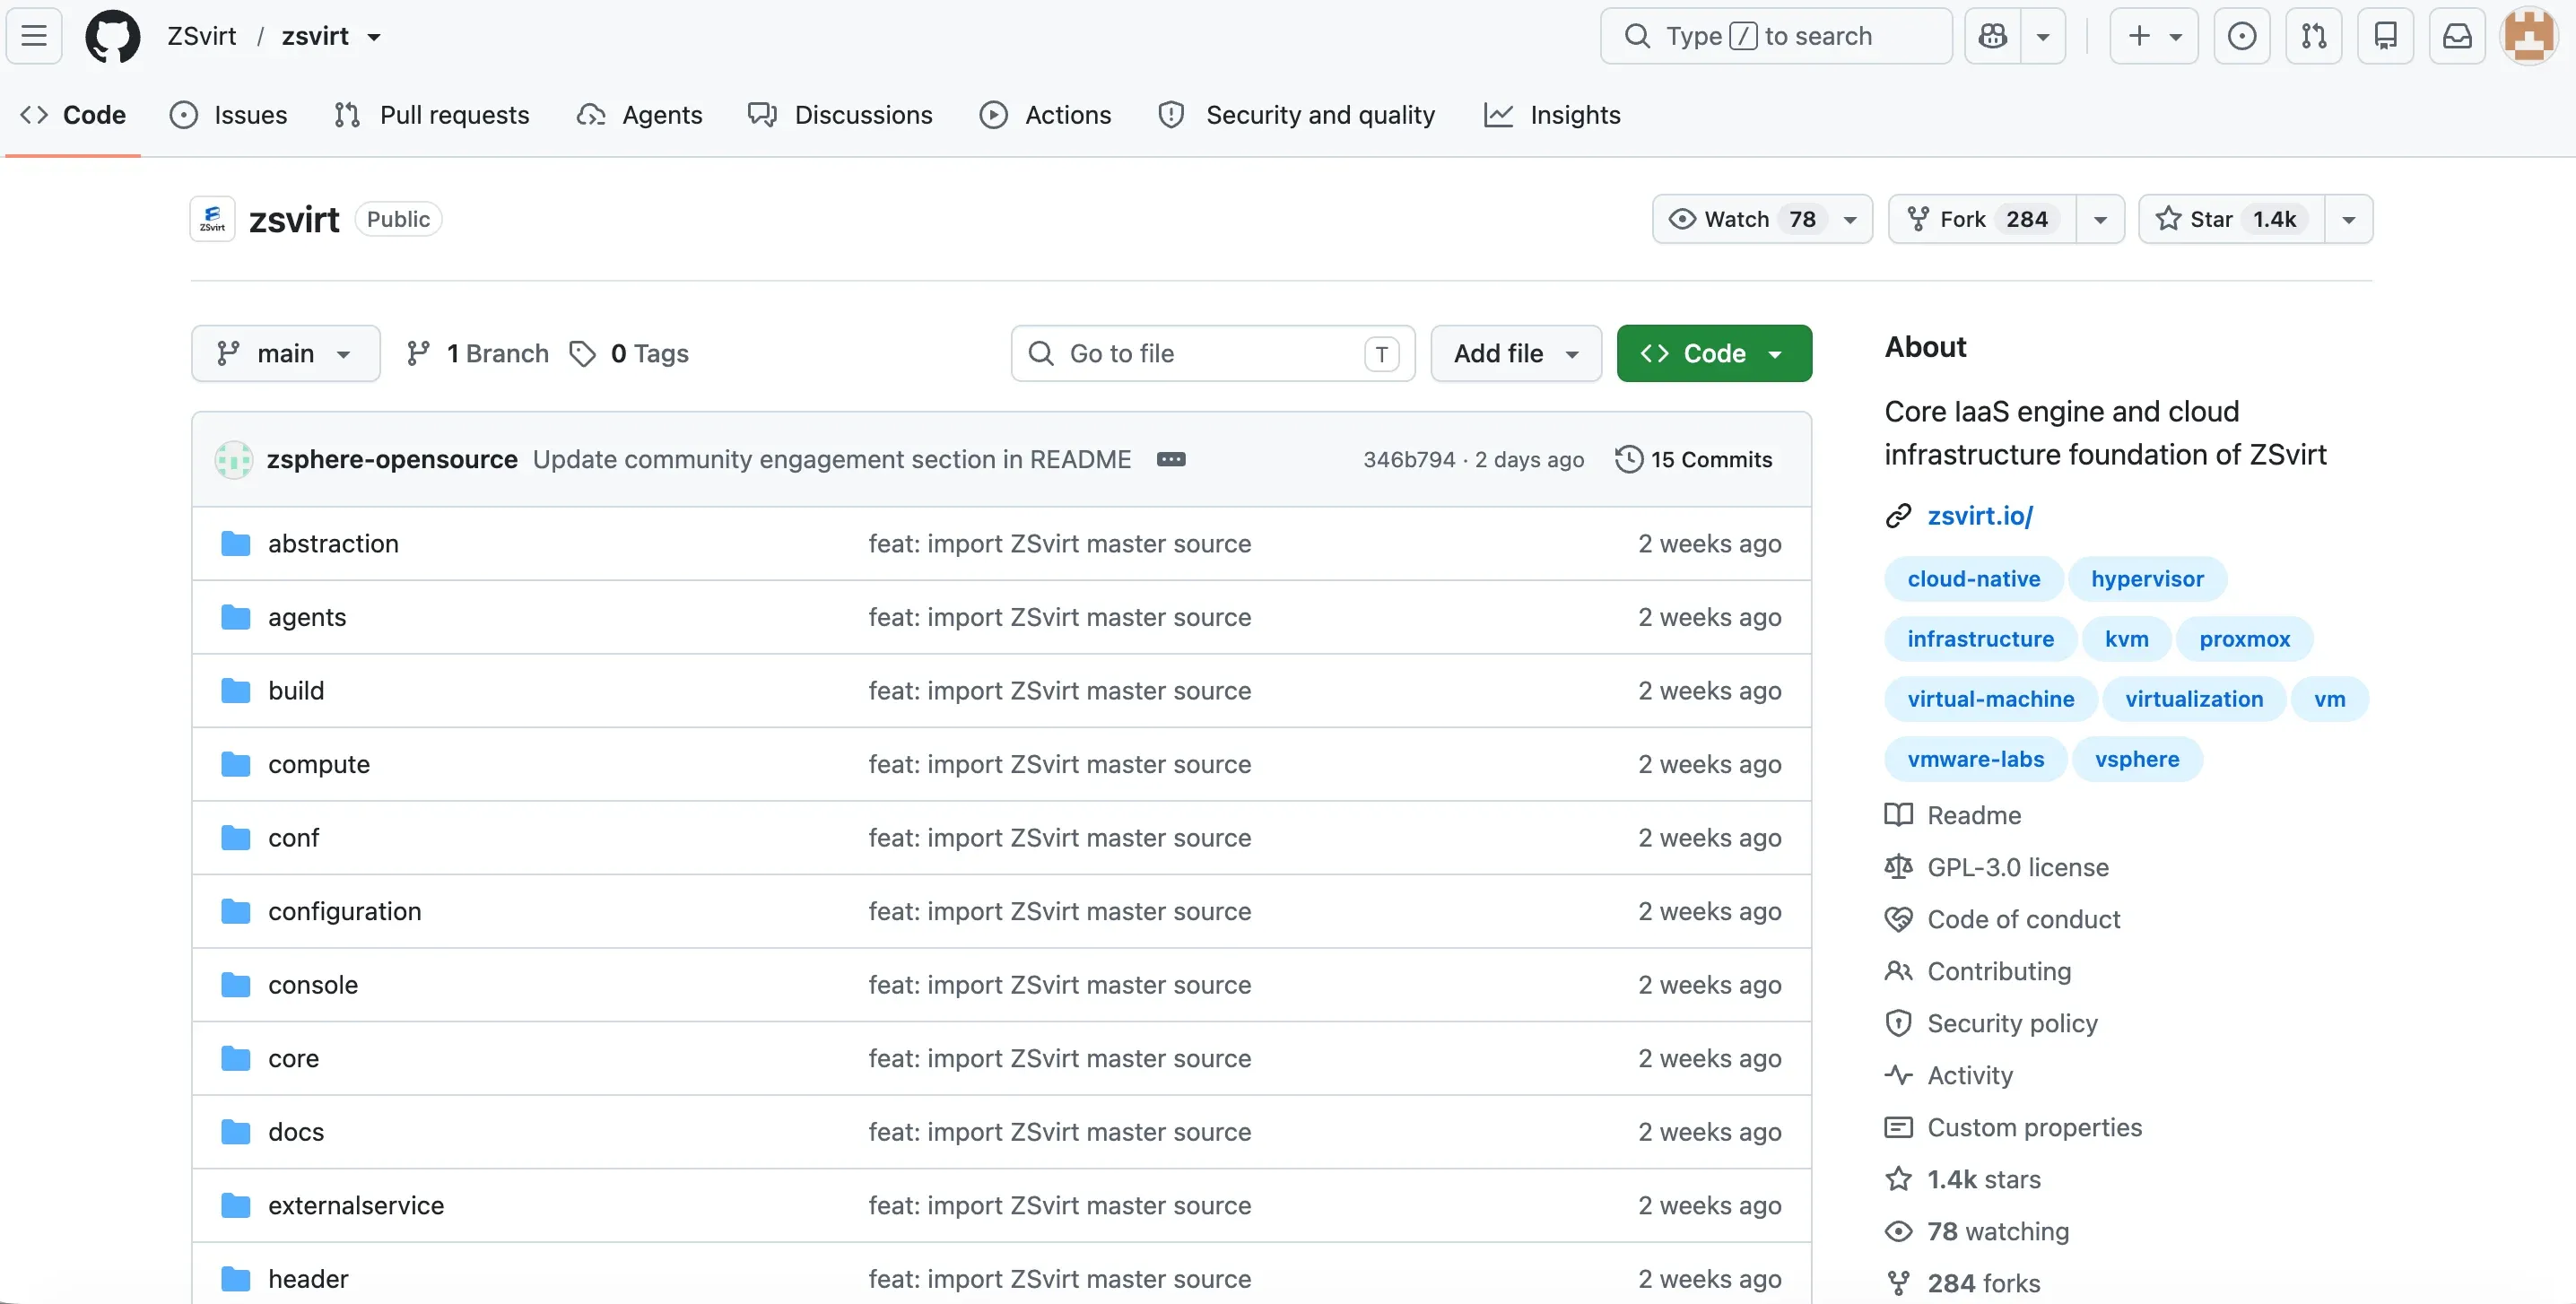Star the zsvirt repository

[2232, 219]
